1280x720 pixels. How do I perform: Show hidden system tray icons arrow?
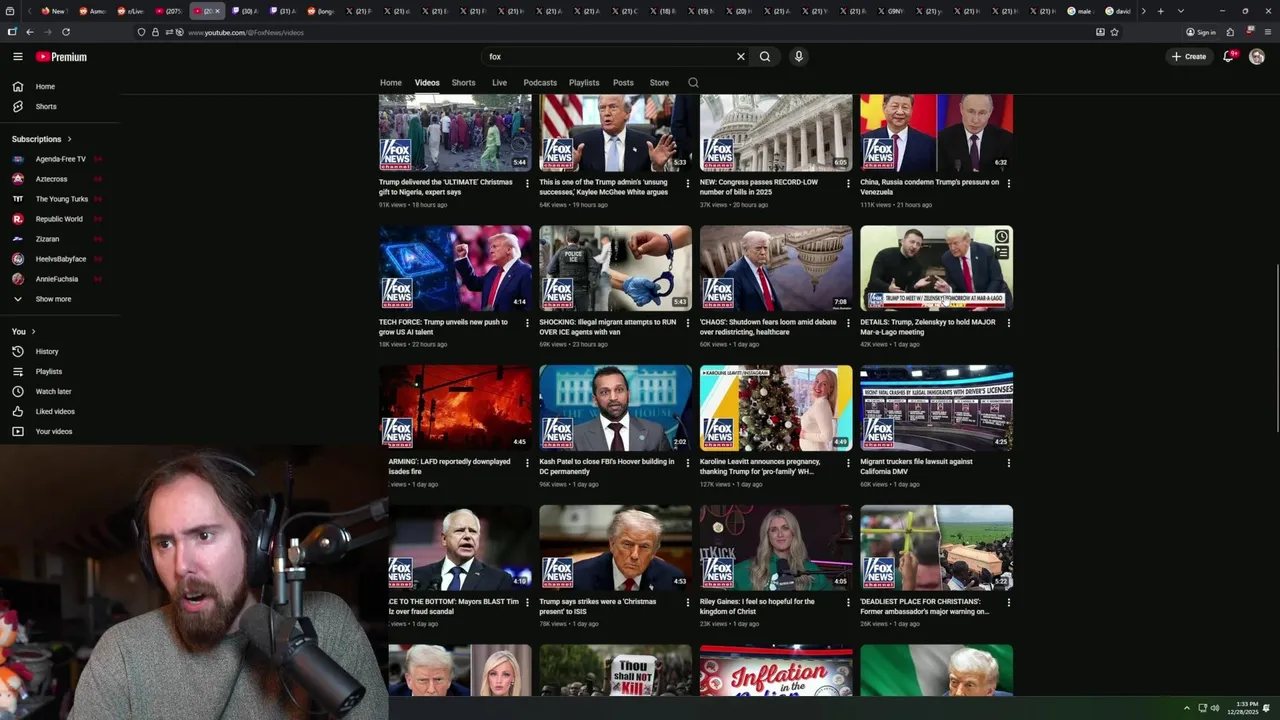(x=1187, y=708)
